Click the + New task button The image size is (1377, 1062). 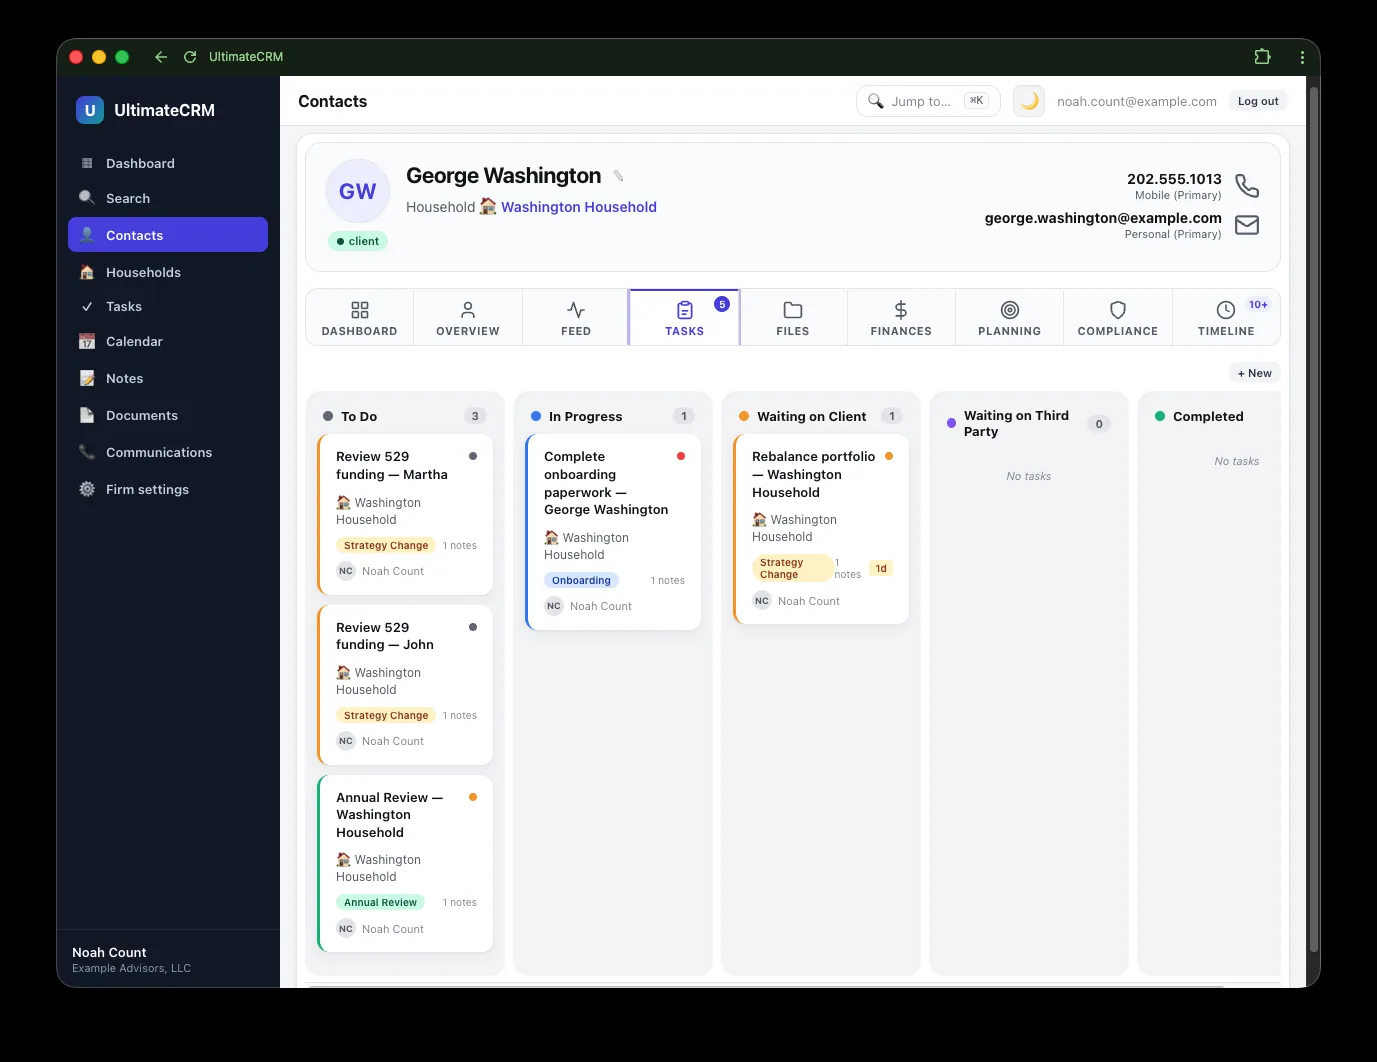coord(1255,373)
